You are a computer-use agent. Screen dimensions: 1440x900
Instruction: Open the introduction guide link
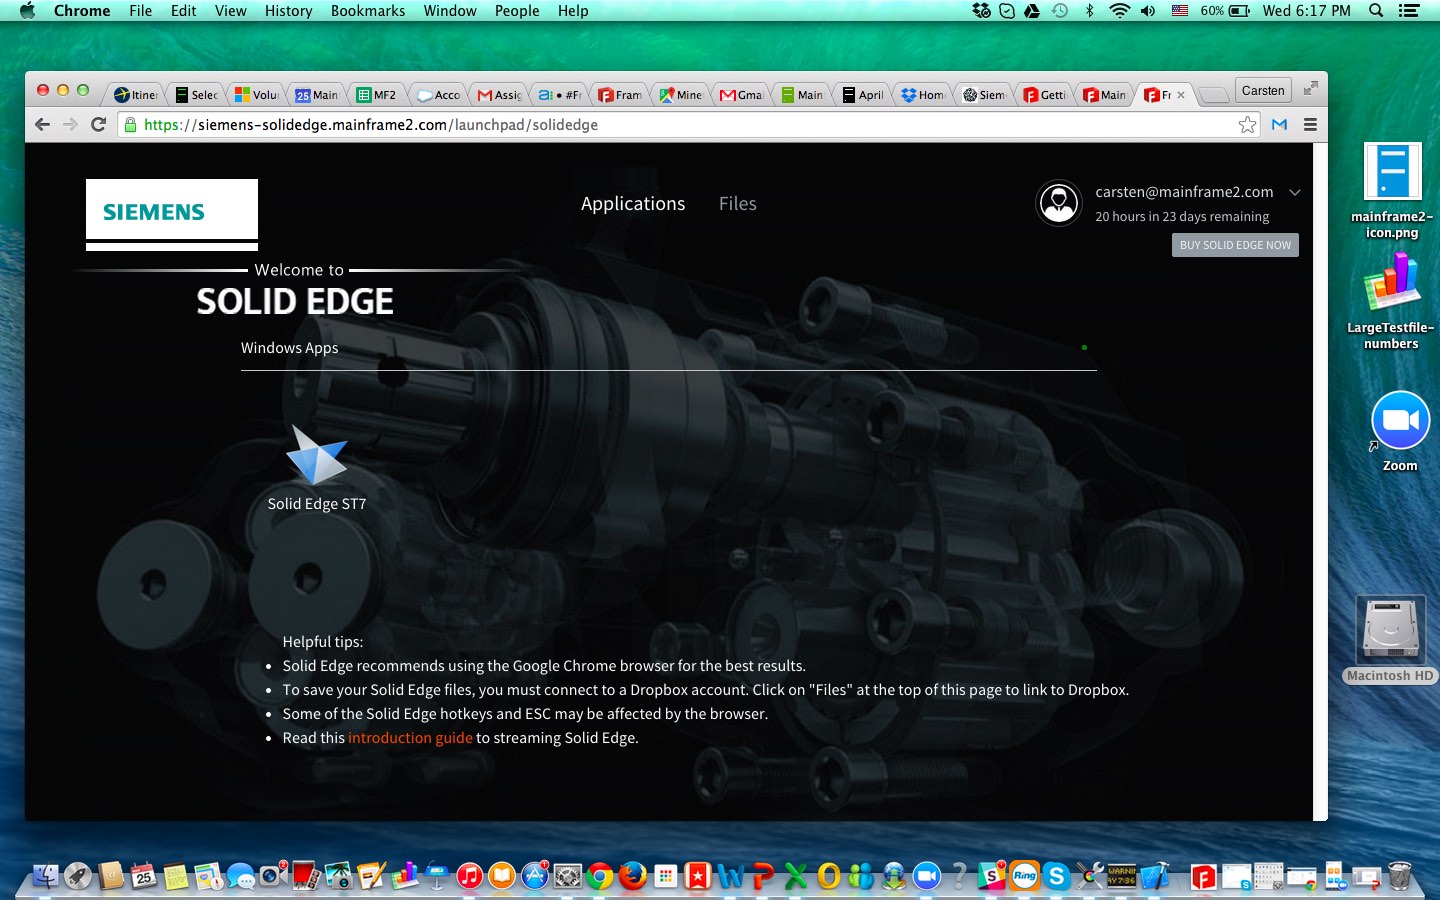click(409, 738)
